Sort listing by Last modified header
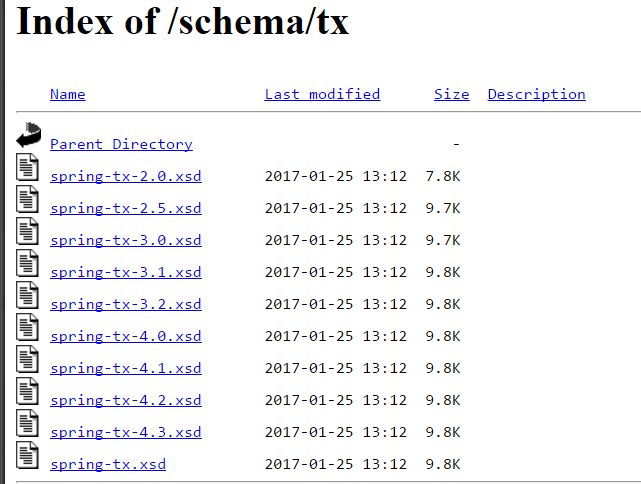 coord(322,94)
